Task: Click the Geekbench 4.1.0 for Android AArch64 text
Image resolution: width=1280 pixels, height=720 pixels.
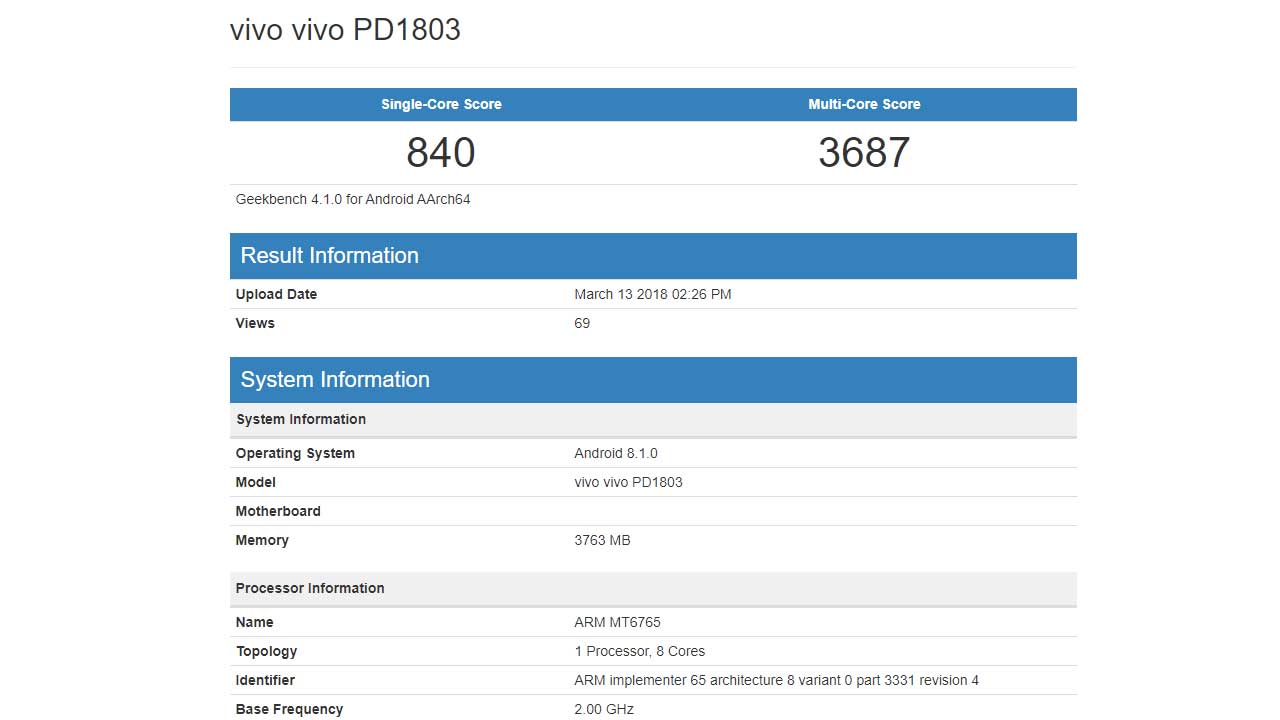Action: tap(353, 199)
